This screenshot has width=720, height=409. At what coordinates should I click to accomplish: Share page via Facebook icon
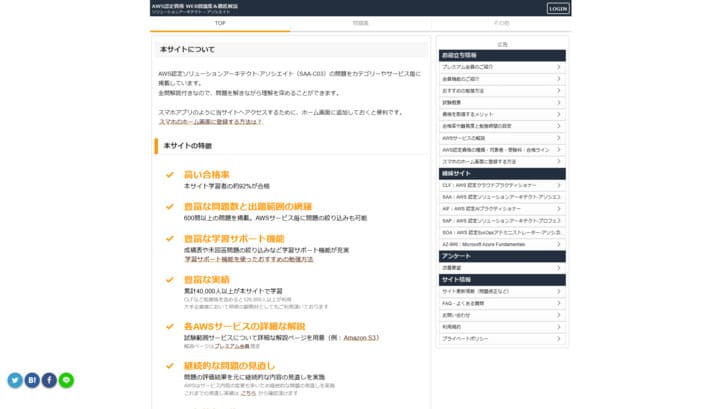pyautogui.click(x=49, y=380)
